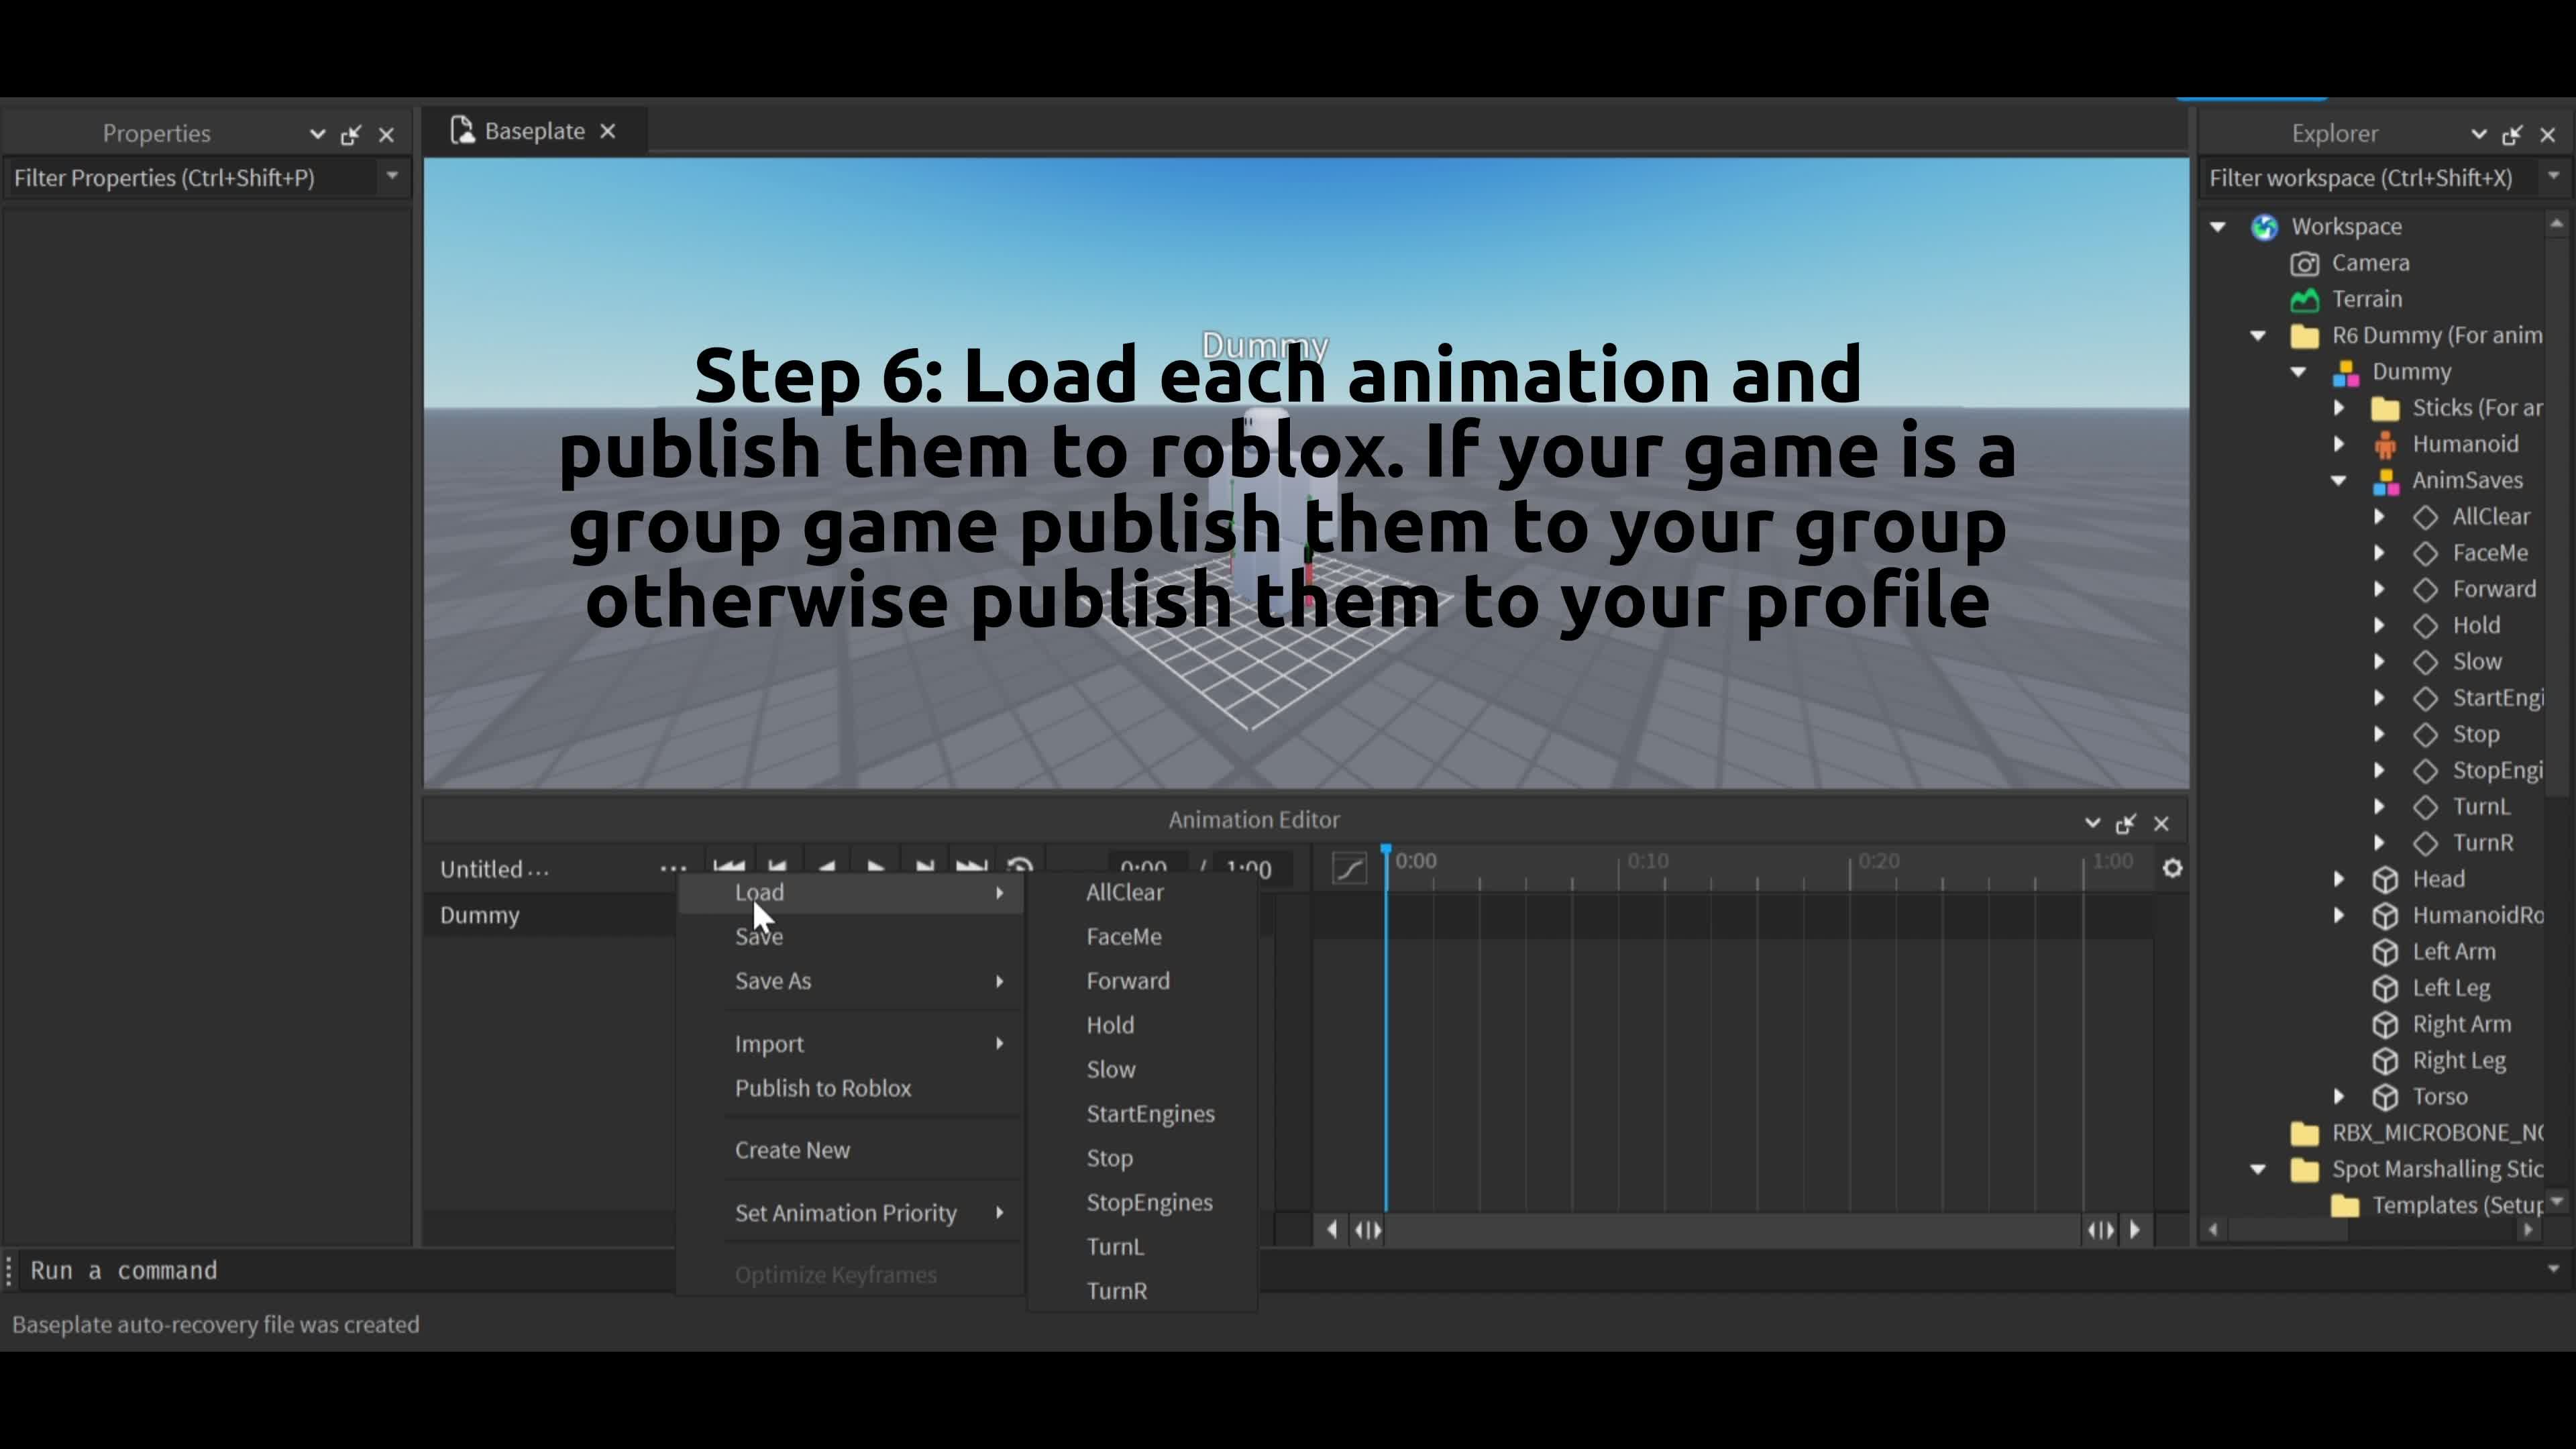Undock the Properties panel
Screen dimensions: 2576x1449
tap(351, 135)
